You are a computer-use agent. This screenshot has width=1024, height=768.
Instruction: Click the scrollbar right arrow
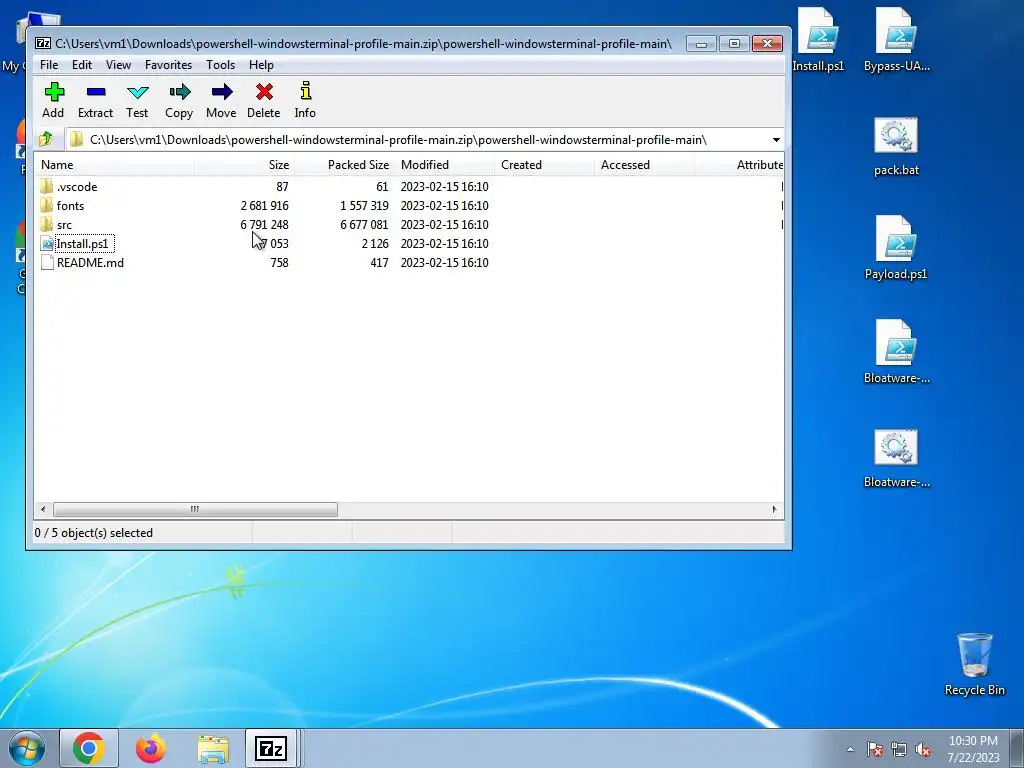[x=775, y=509]
